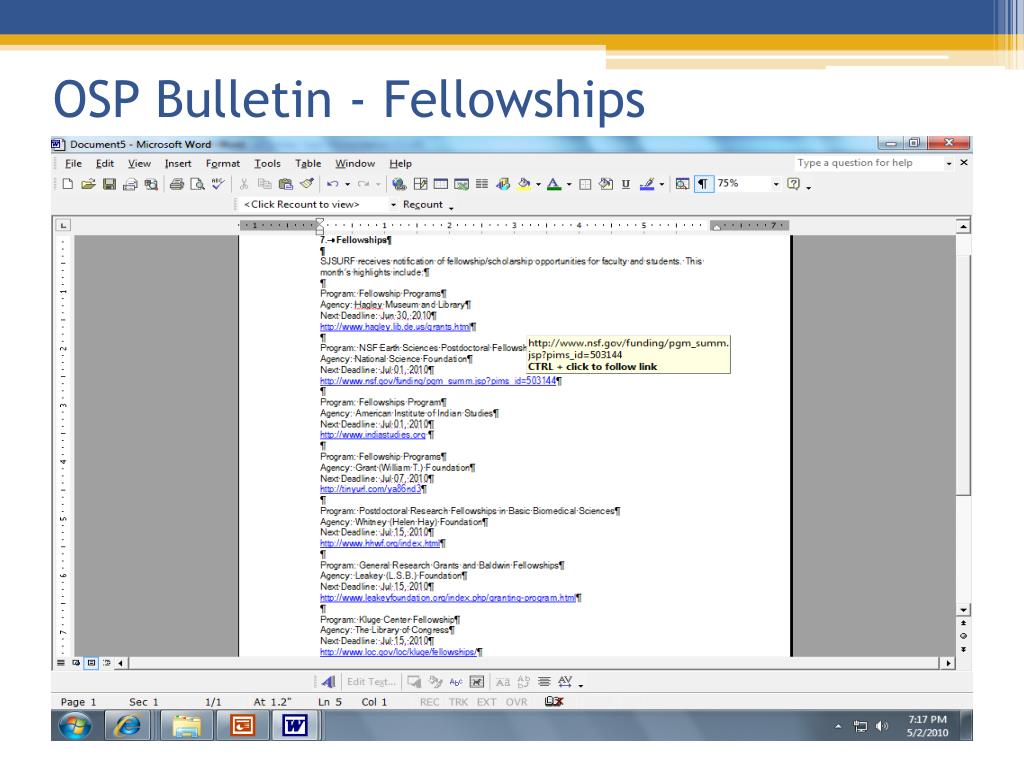Open the help question box dropdown arrow
The image size is (1024, 768).
[x=948, y=163]
